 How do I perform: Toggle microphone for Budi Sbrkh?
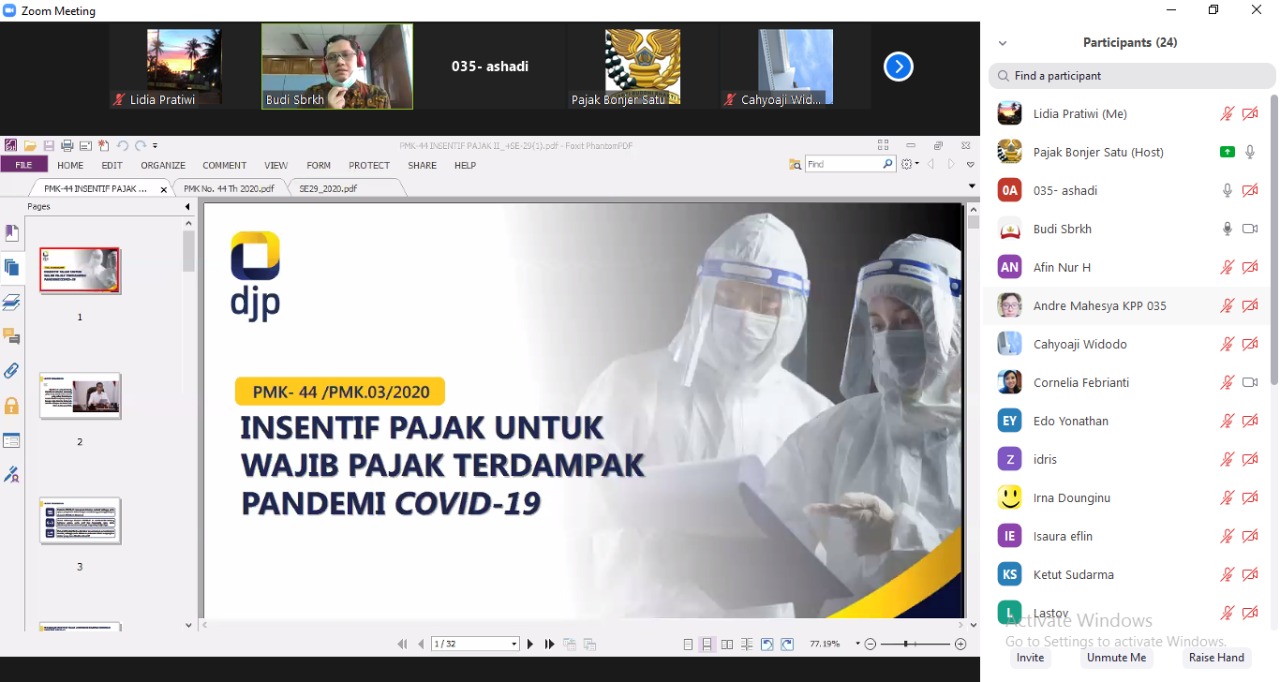point(1227,229)
